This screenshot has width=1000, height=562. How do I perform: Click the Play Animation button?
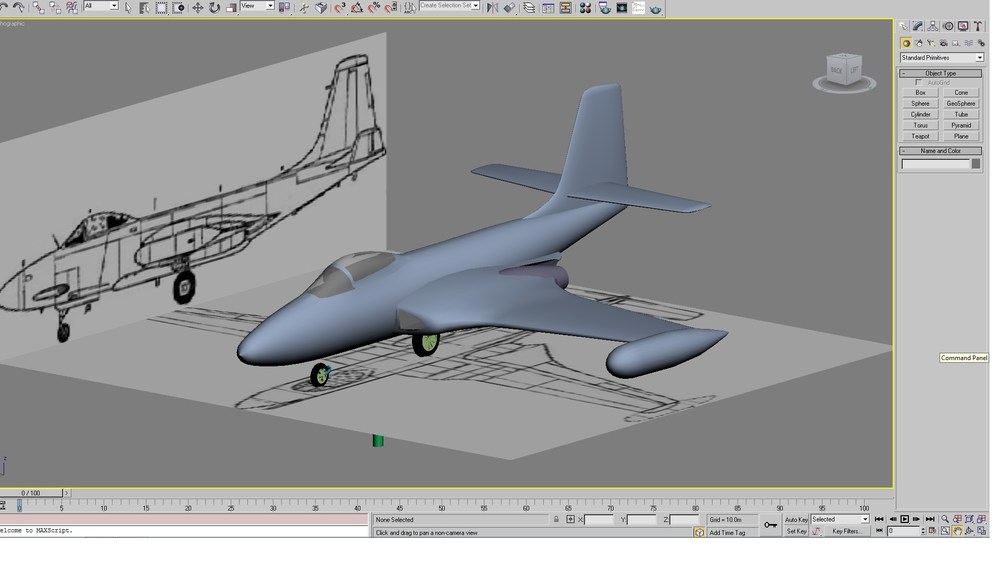(x=904, y=520)
